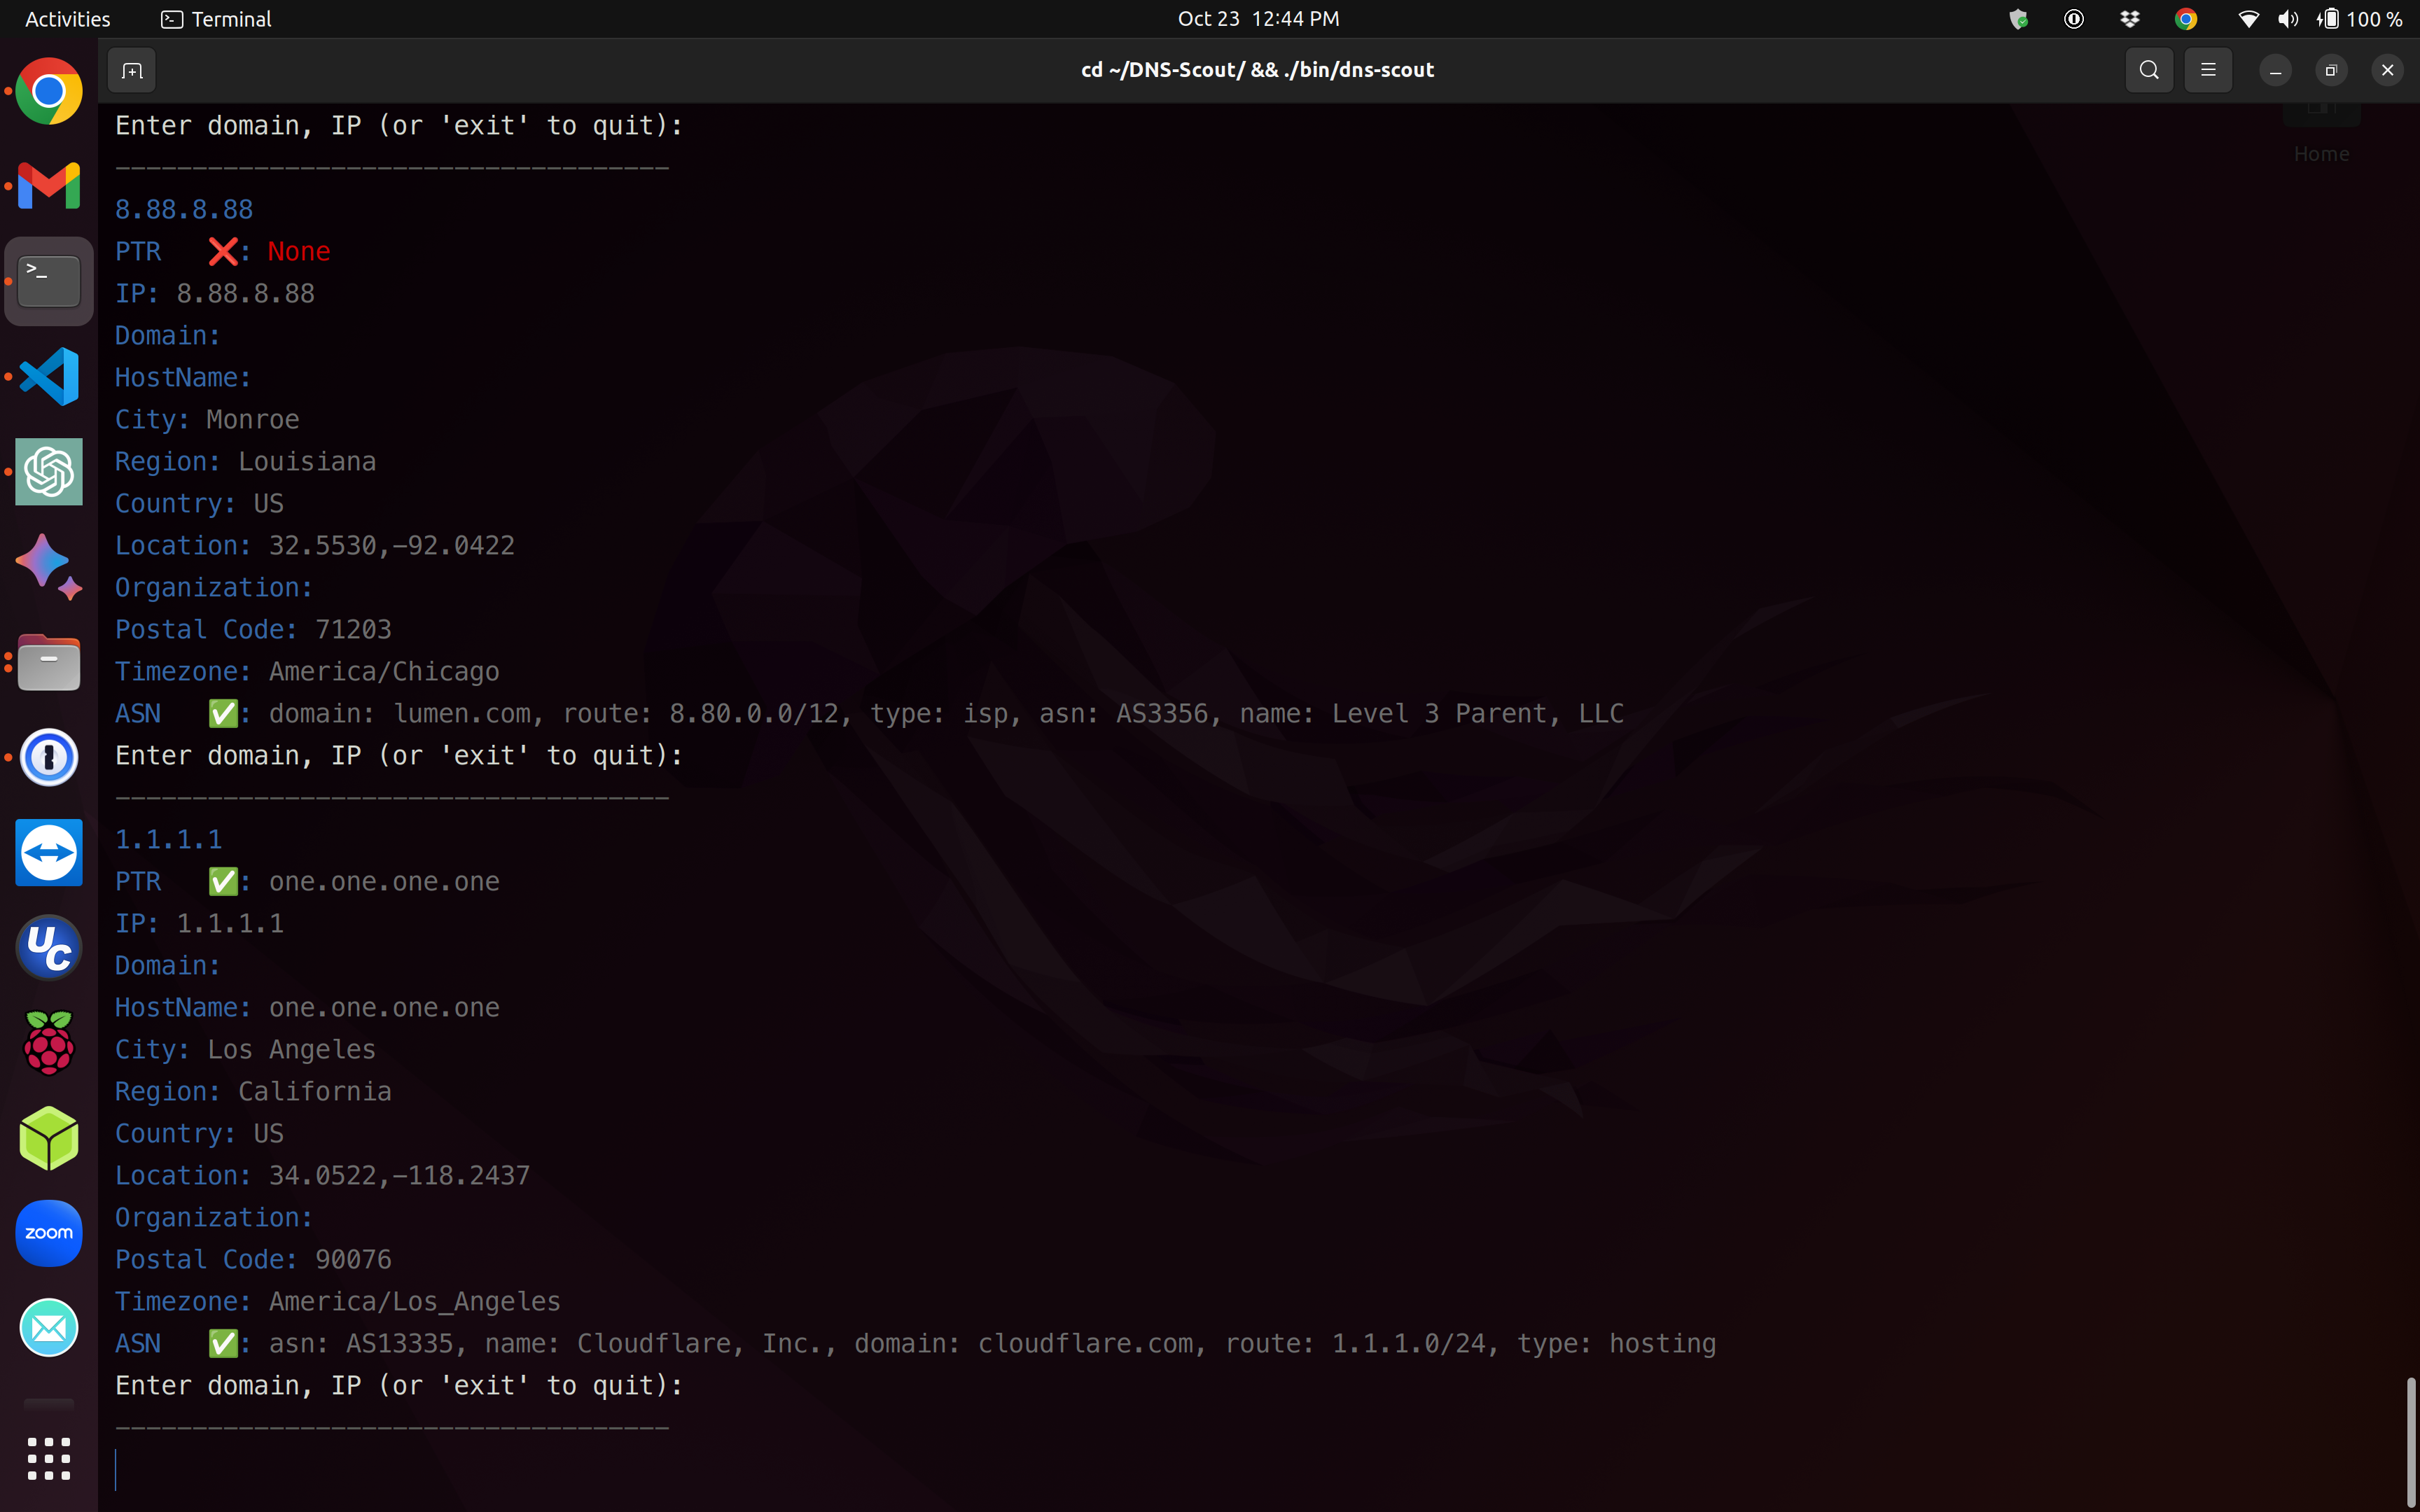This screenshot has height=1512, width=2420.
Task: Click Timezone: America/Chicago line
Action: click(307, 672)
